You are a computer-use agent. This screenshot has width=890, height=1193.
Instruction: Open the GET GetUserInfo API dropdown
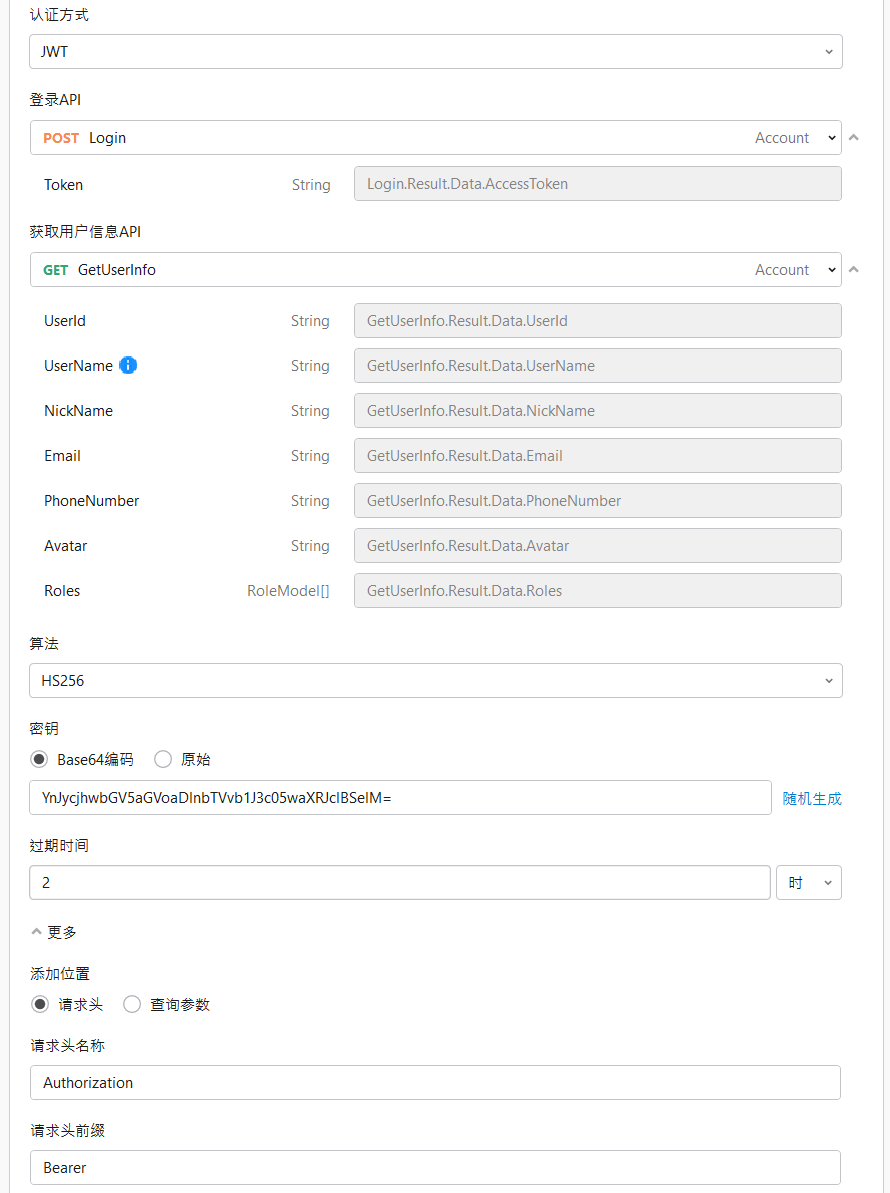pos(435,270)
